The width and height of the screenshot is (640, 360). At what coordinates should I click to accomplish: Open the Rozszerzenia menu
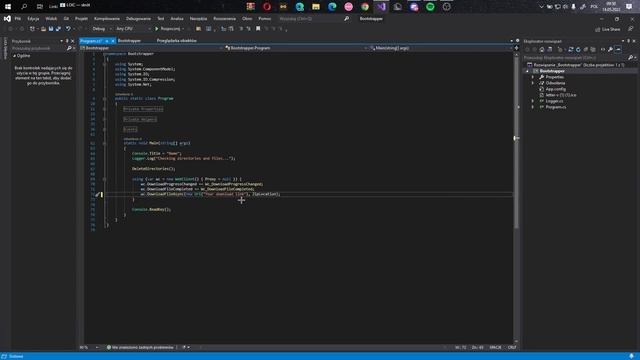click(x=224, y=19)
